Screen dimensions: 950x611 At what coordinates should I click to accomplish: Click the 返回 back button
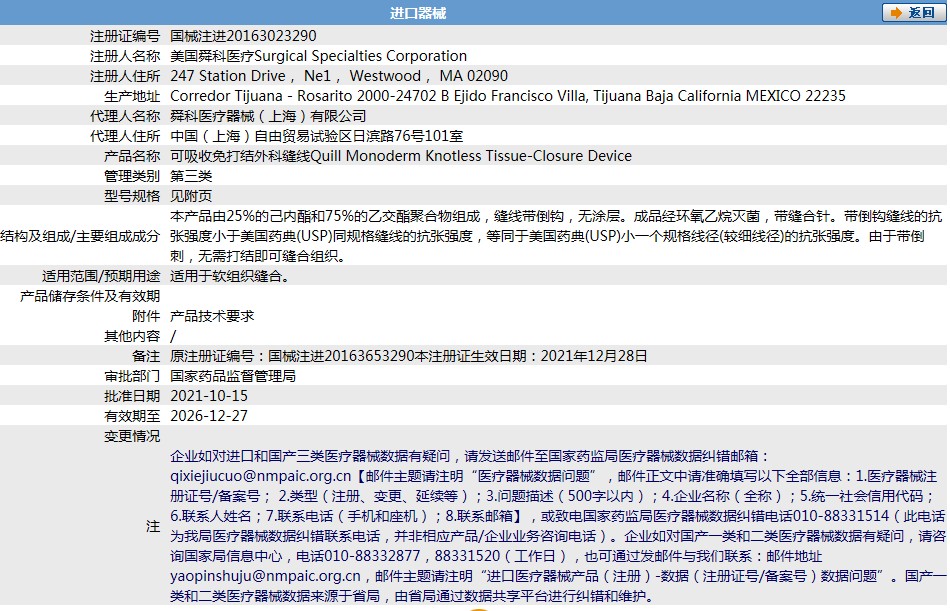click(914, 13)
